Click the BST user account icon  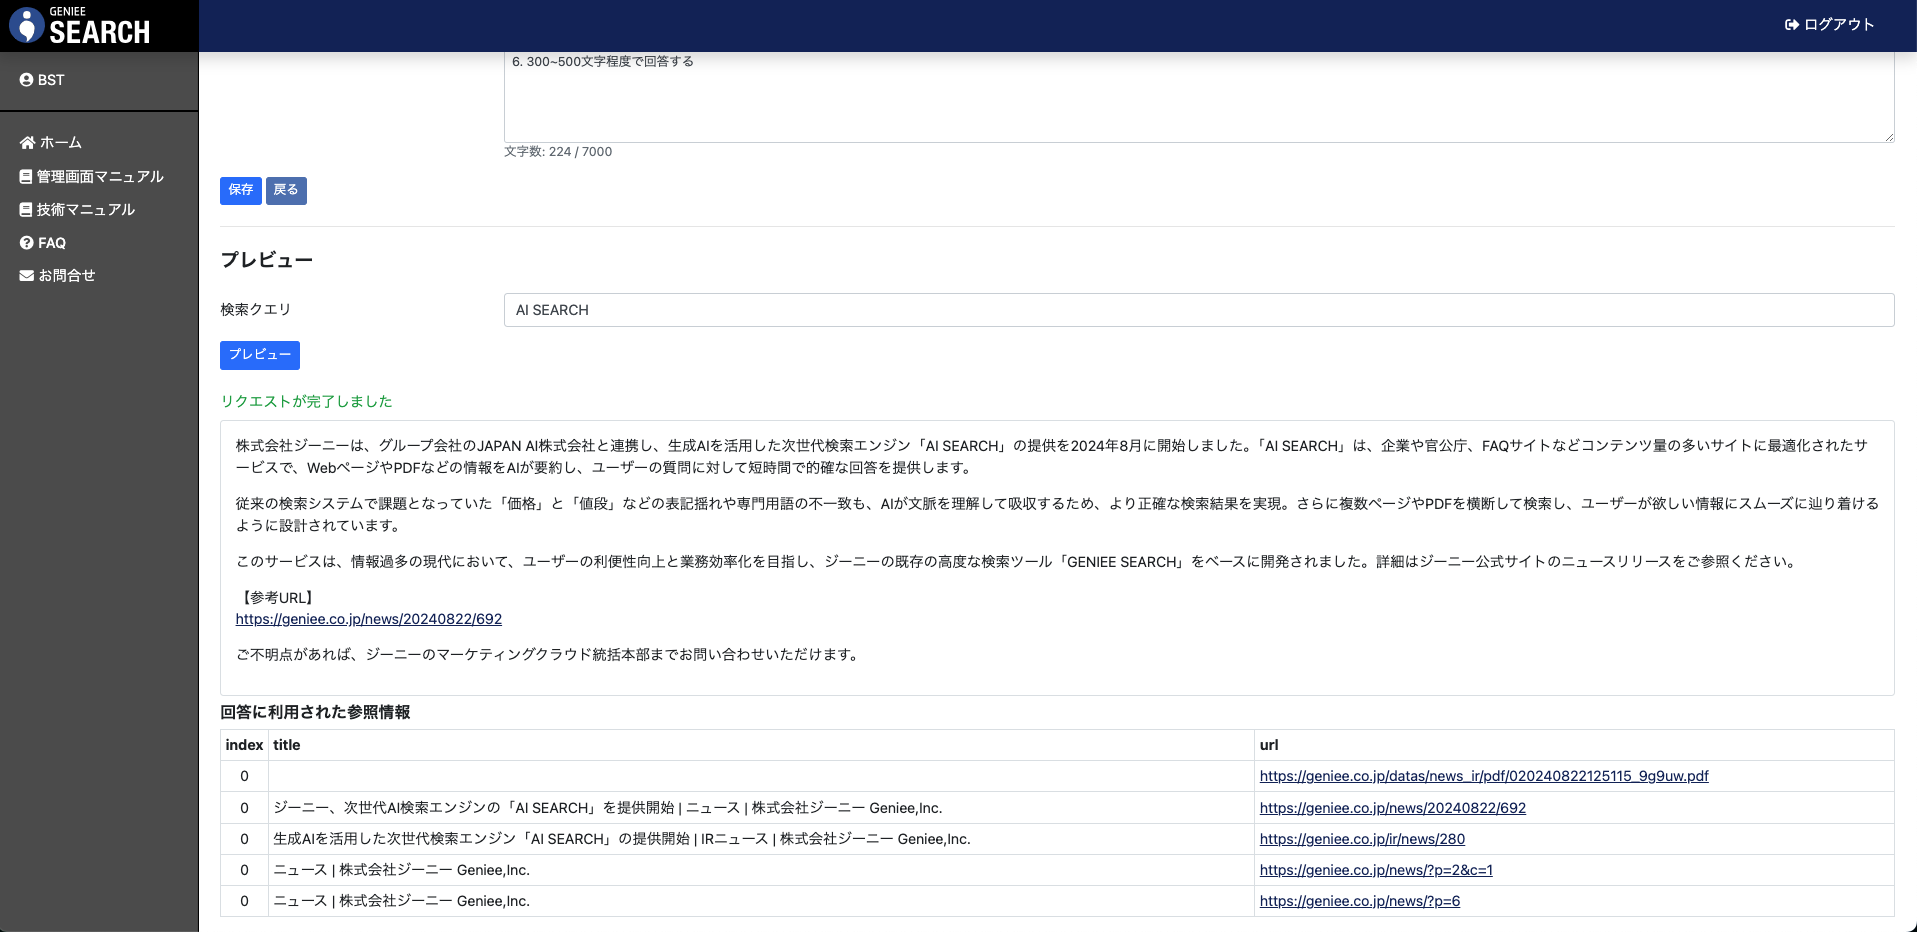pos(26,80)
